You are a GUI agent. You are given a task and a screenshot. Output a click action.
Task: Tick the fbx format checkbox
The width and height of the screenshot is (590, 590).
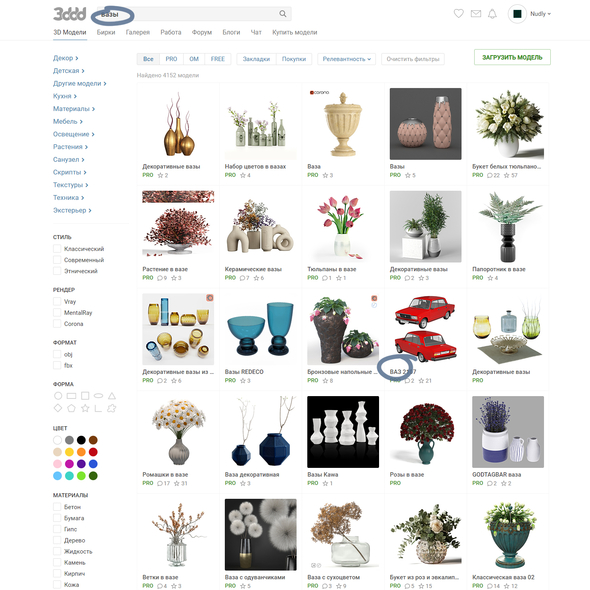(x=57, y=365)
